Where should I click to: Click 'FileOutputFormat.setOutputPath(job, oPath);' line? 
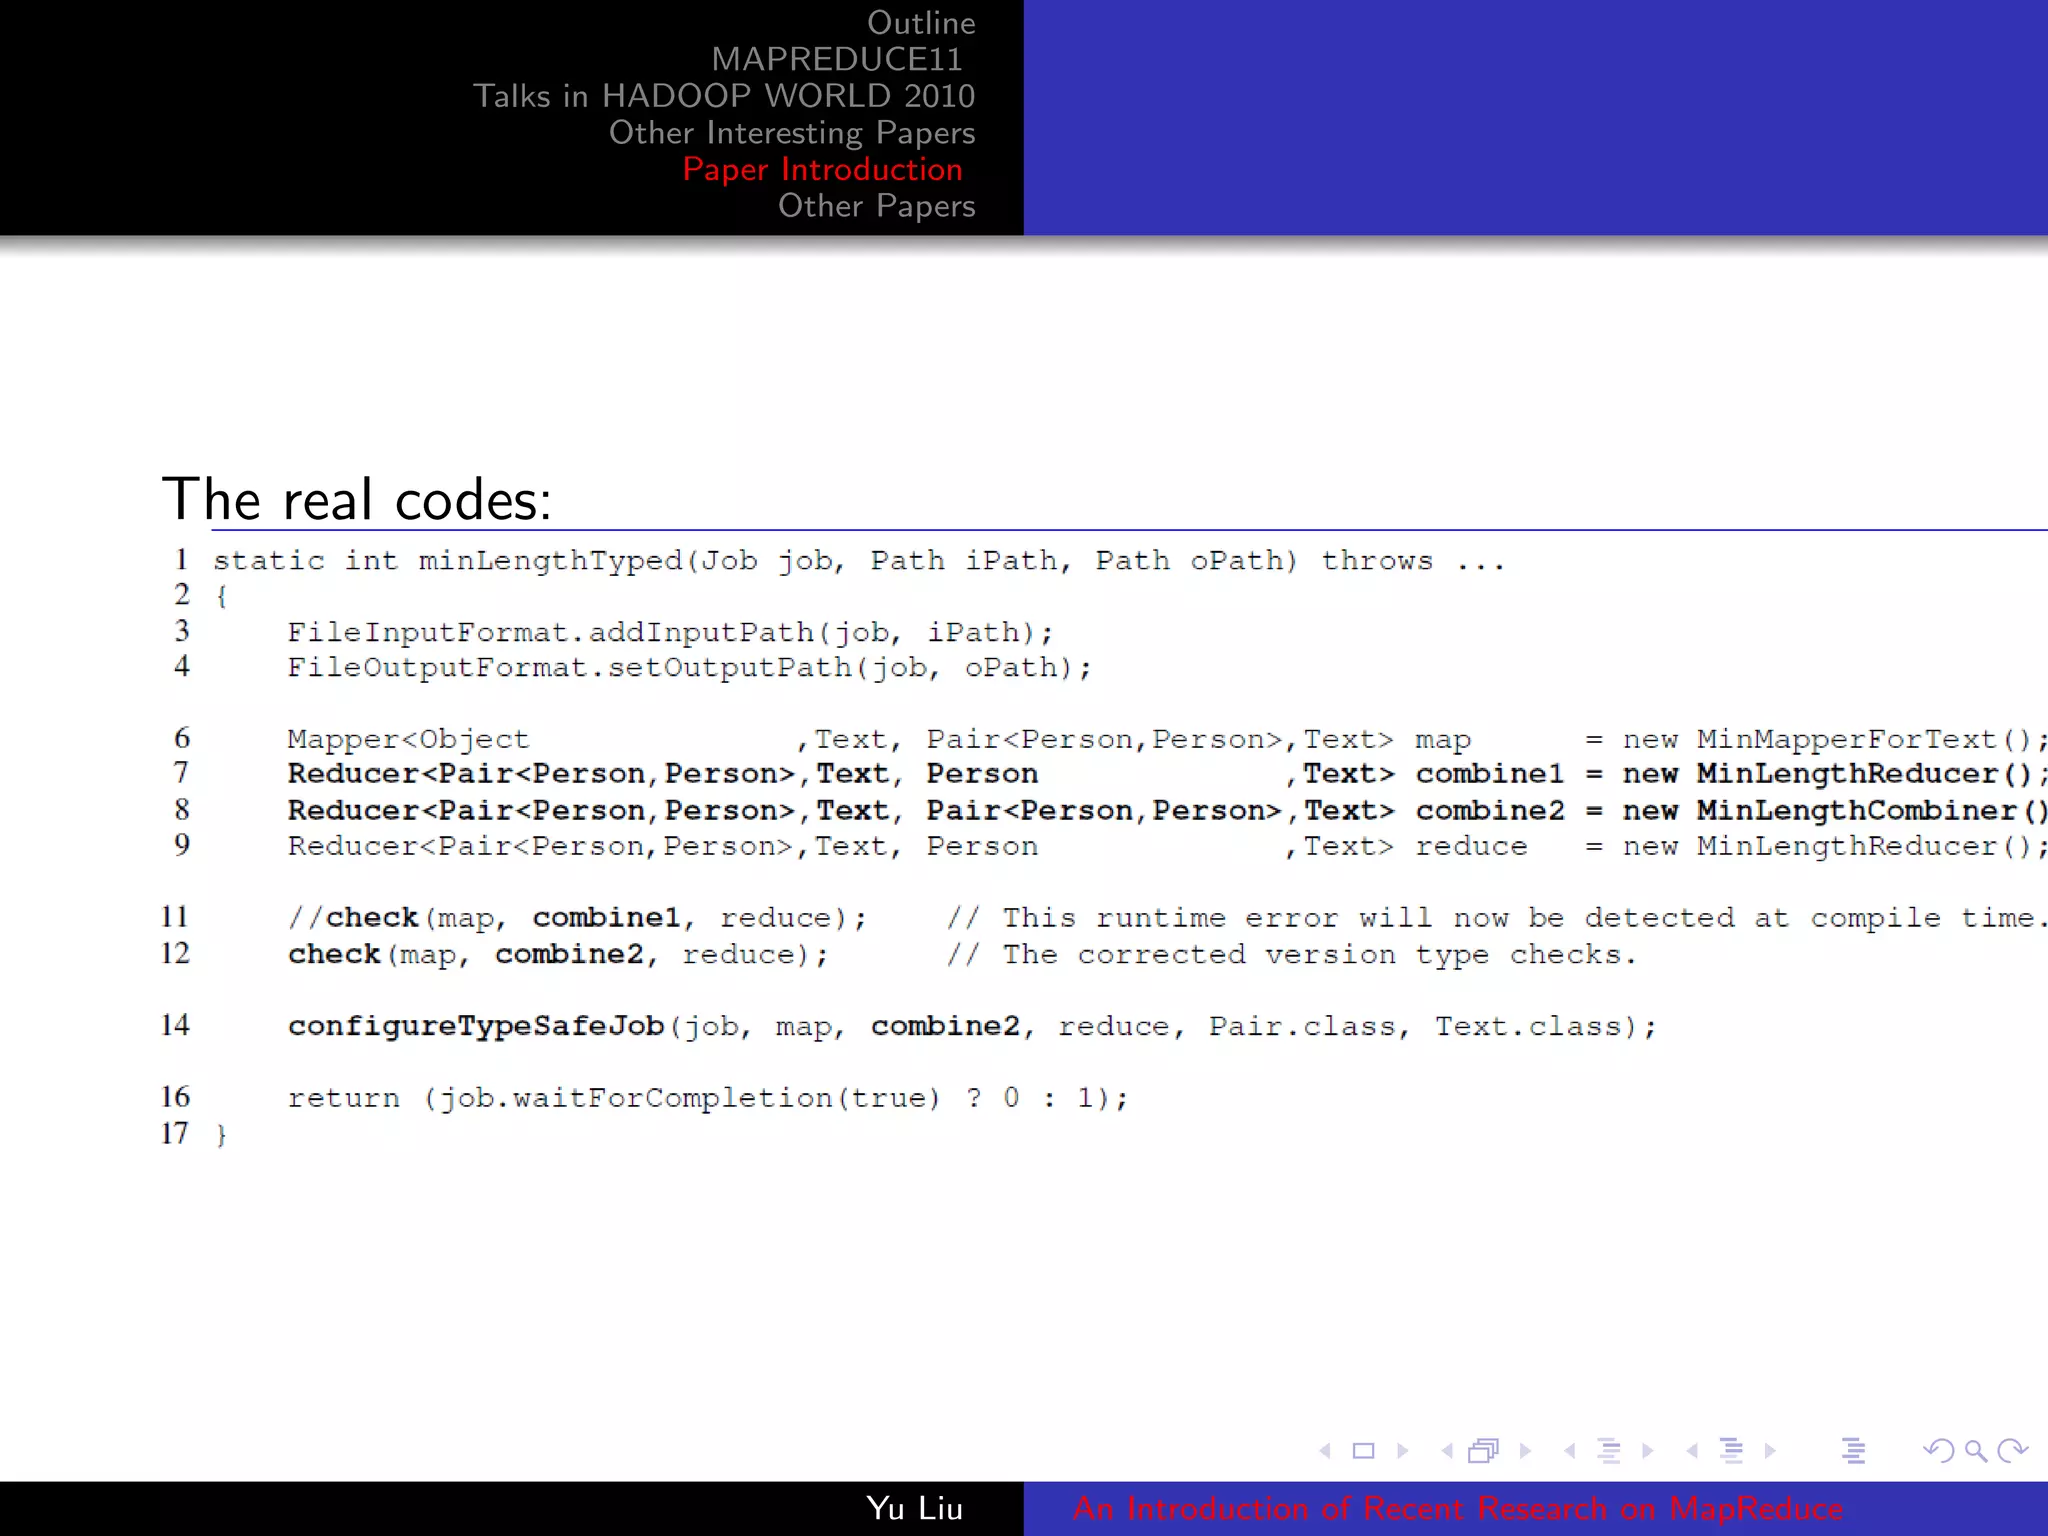(689, 668)
